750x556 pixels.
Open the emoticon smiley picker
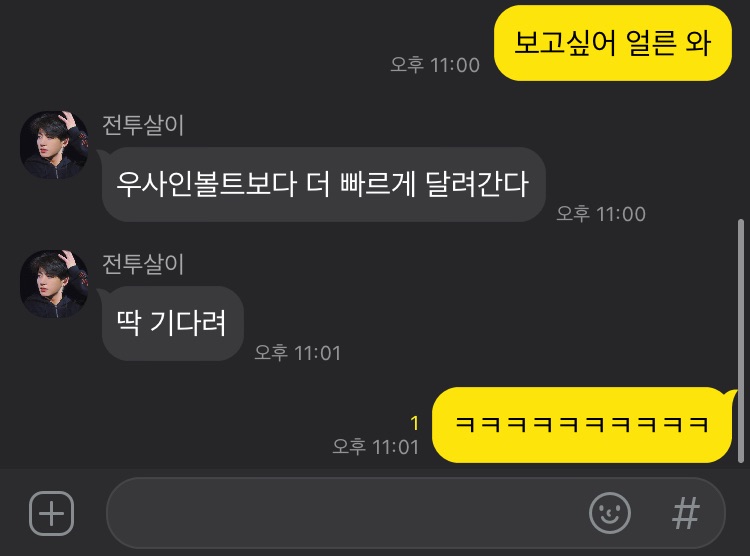pyautogui.click(x=609, y=513)
